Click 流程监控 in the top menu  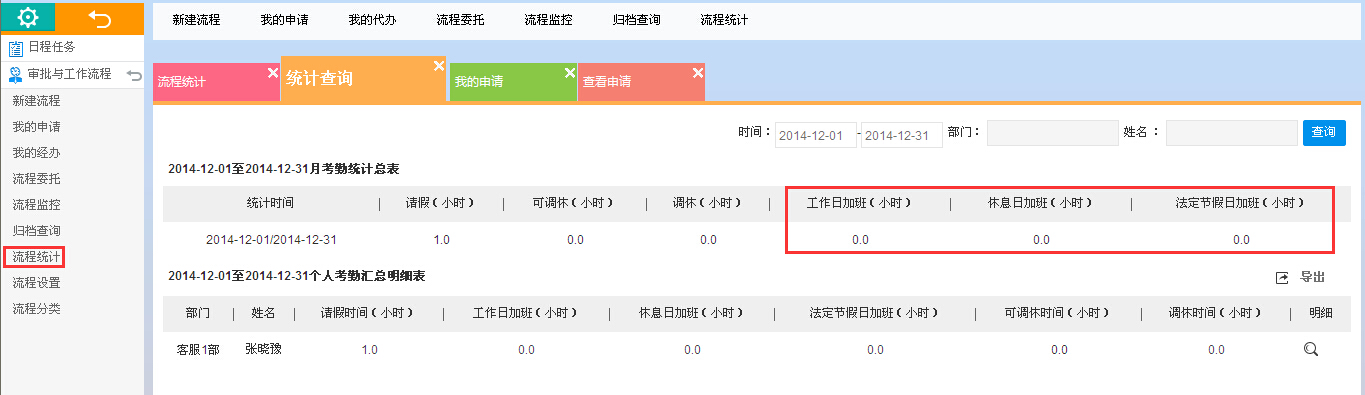pos(548,20)
